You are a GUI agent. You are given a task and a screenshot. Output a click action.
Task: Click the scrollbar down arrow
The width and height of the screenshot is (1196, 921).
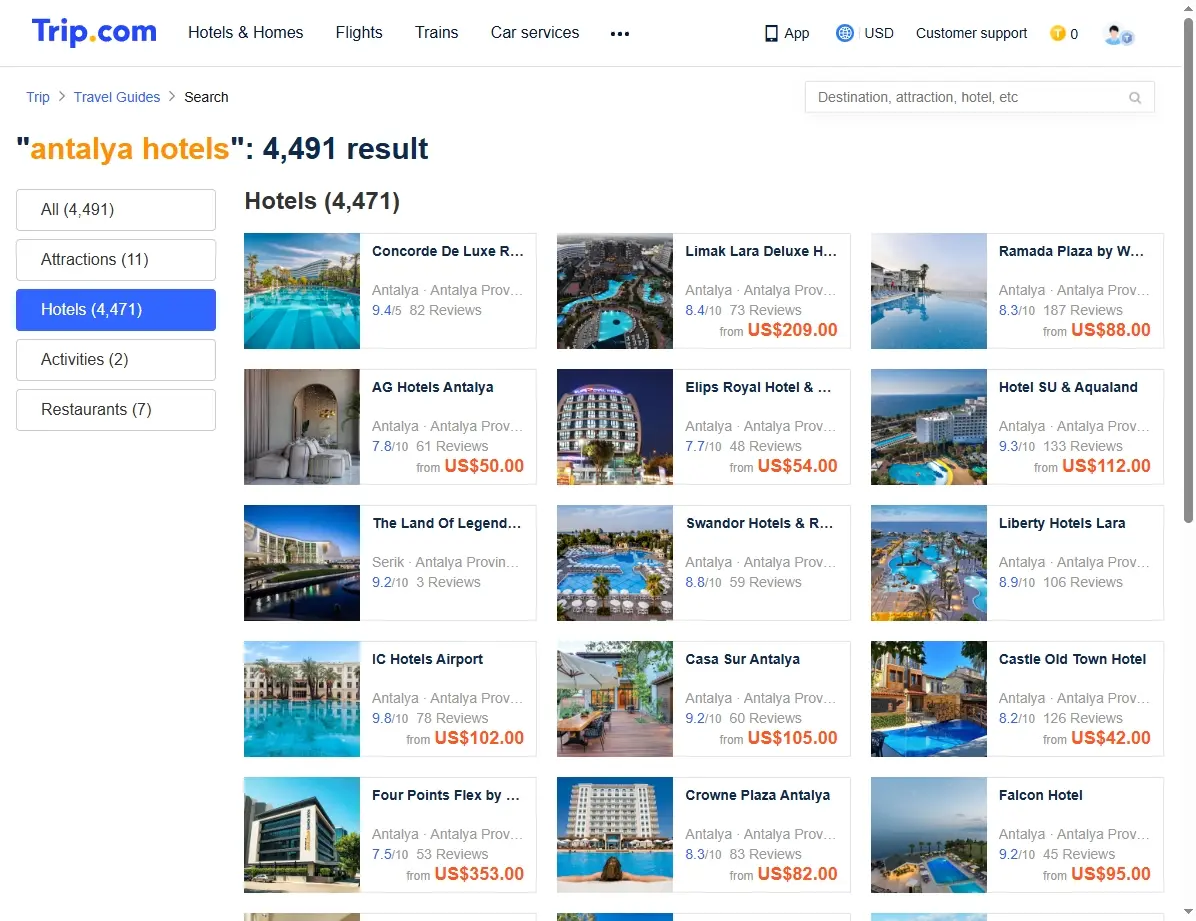click(x=1188, y=912)
